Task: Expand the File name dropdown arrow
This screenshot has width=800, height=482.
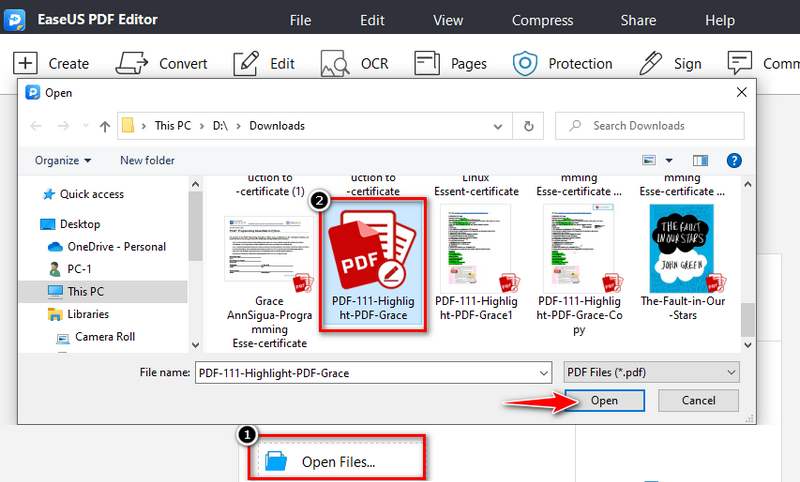Action: pos(544,373)
